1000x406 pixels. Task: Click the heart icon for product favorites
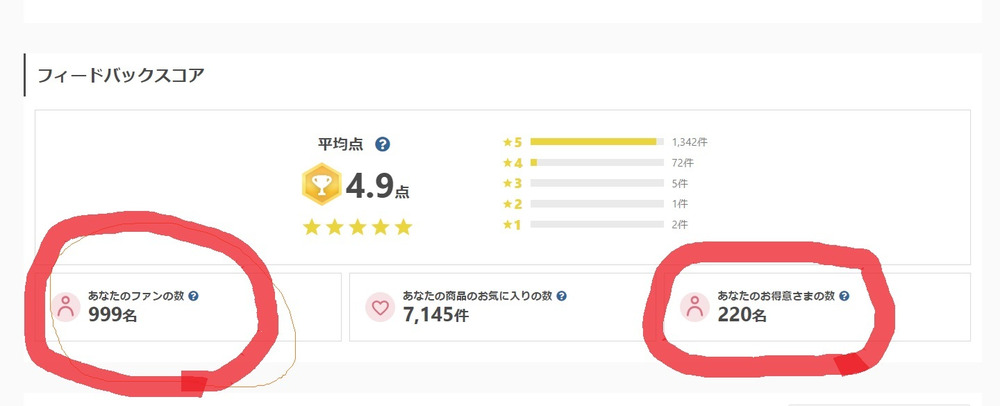[x=379, y=307]
